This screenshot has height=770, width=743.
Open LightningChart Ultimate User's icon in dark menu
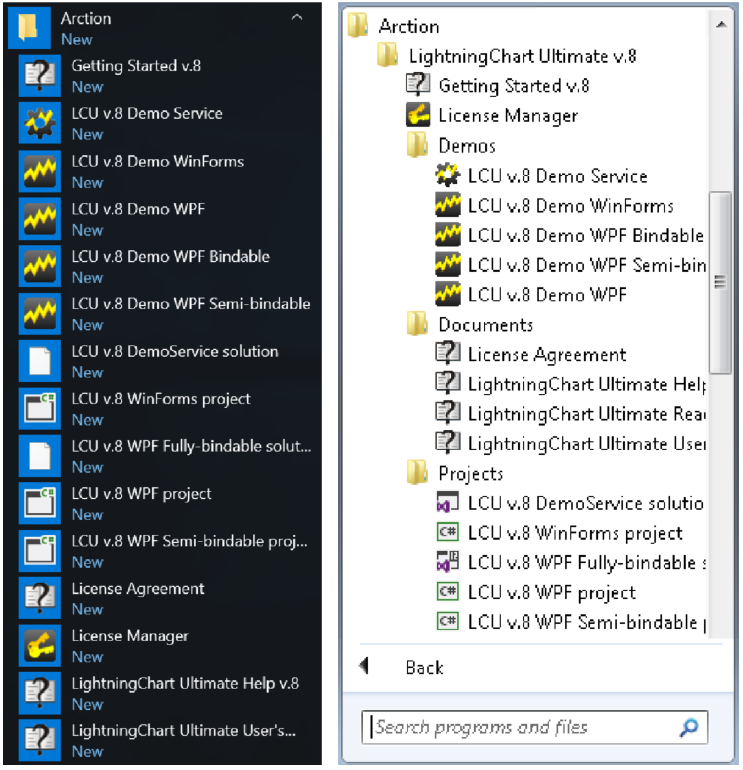[x=40, y=741]
